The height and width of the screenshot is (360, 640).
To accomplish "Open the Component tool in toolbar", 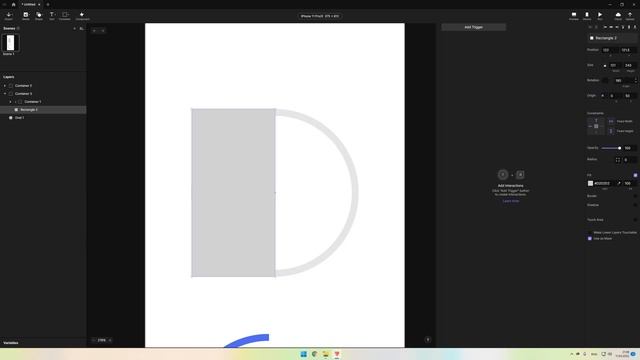I will (82, 16).
